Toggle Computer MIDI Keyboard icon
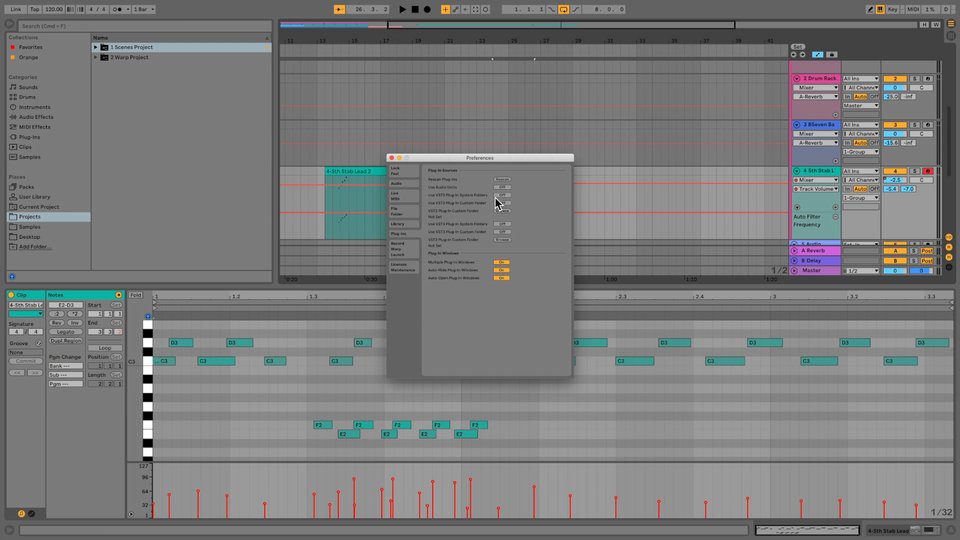Screen dimensions: 960x540 coord(880,9)
